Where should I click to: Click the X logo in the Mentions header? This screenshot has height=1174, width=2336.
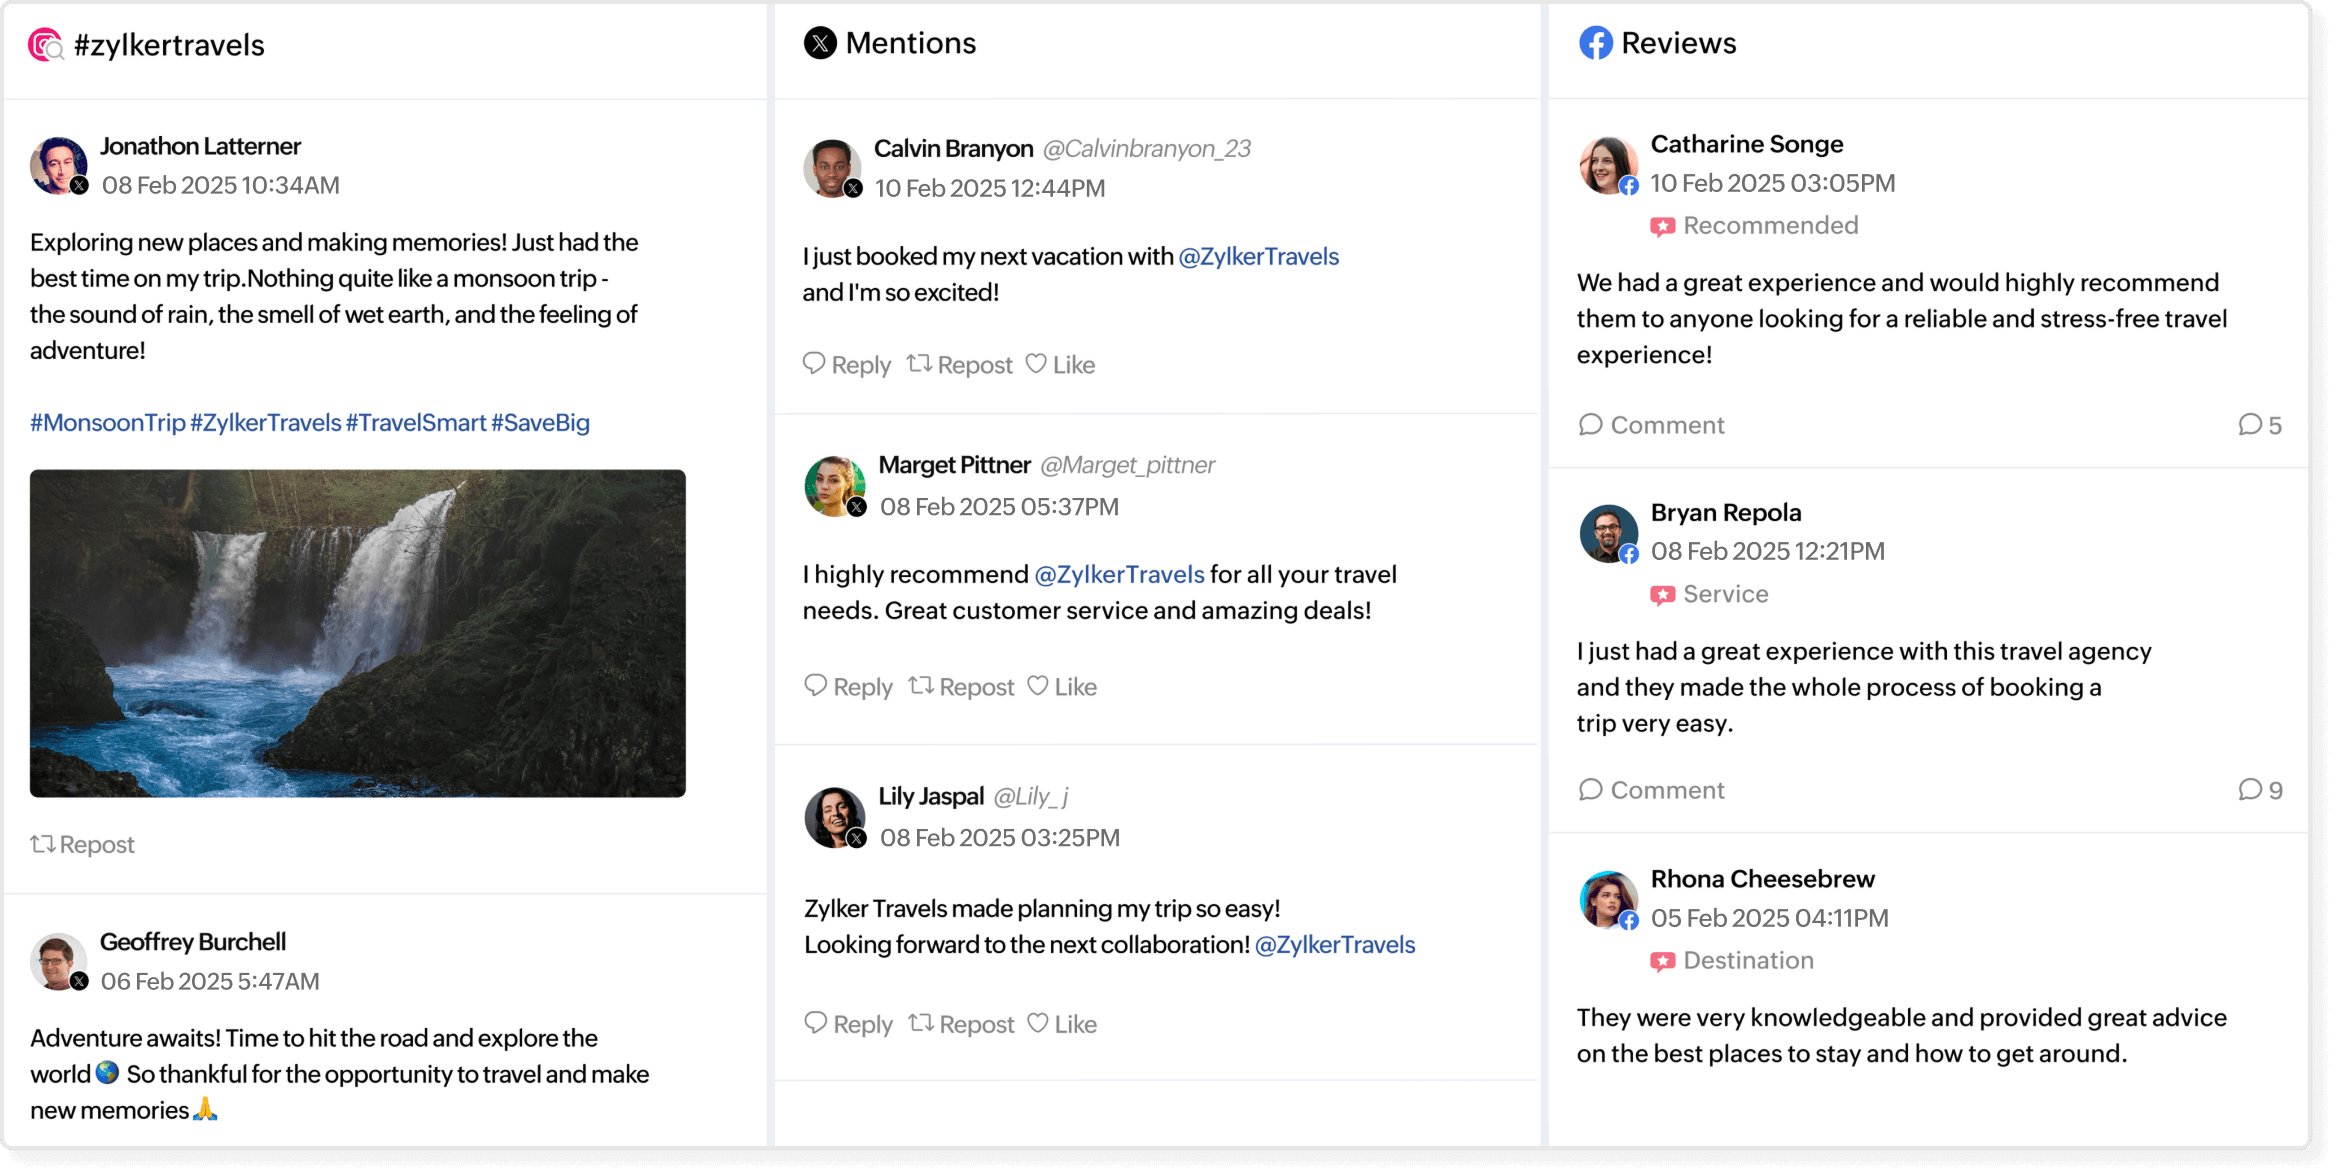pyautogui.click(x=820, y=43)
